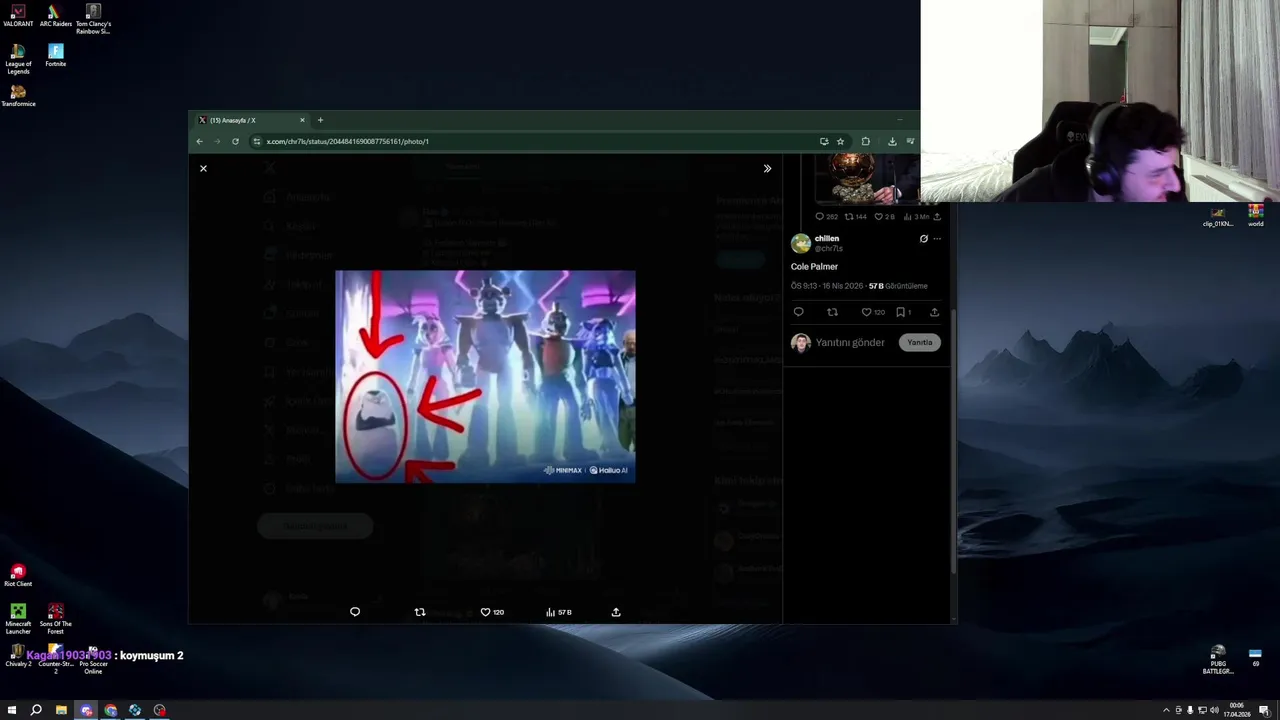Open the taskbar search icon

[x=36, y=710]
